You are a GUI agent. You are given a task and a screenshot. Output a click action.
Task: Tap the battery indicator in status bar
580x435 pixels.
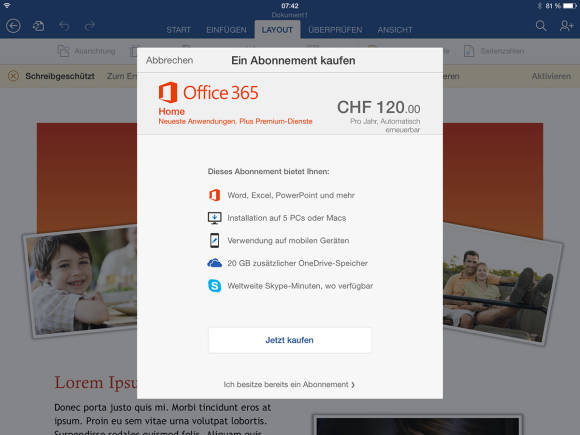coord(570,6)
